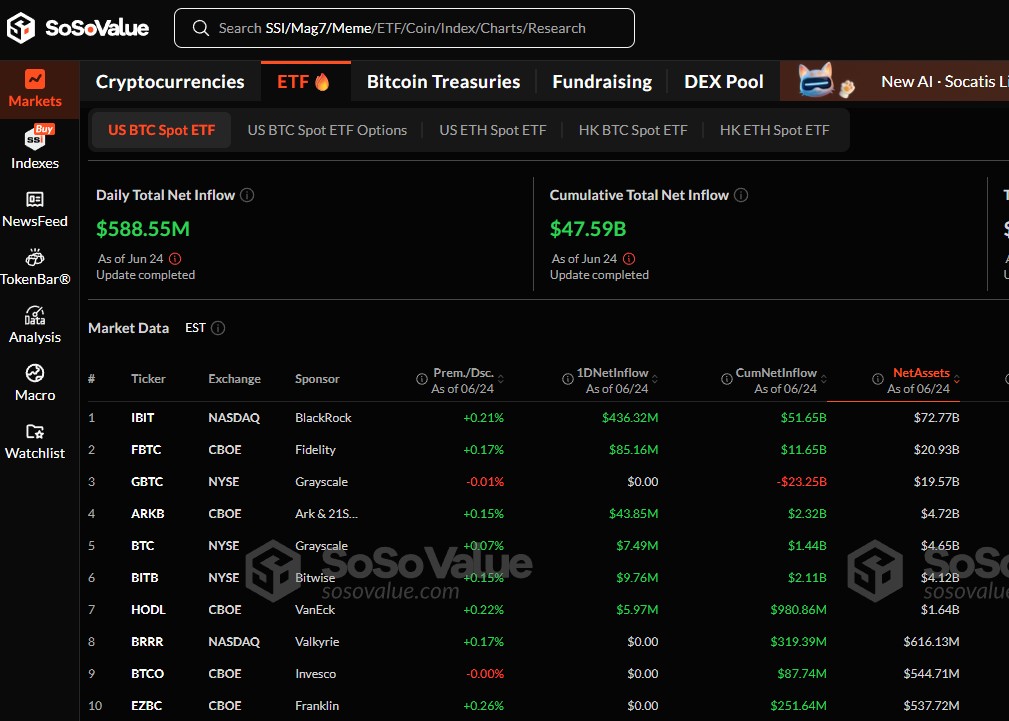1009x721 pixels.
Task: Click the info icon before CumNetInflow header
Action: coord(727,379)
